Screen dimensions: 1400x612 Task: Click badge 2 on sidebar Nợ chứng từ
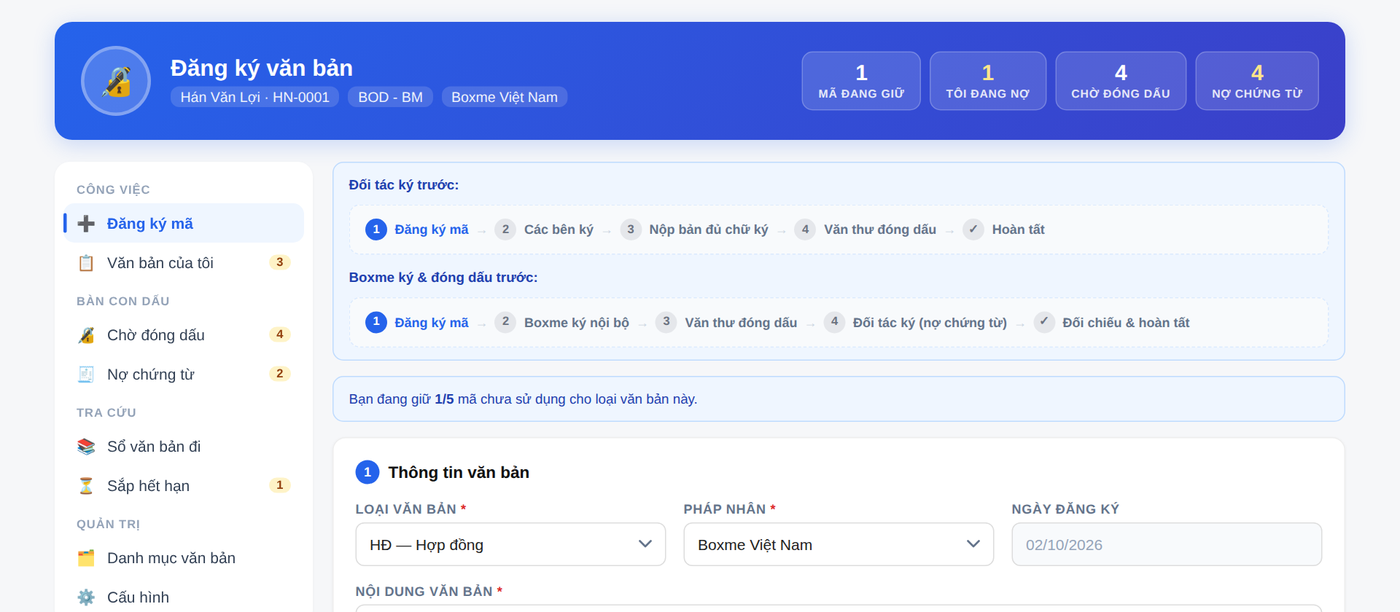pyautogui.click(x=280, y=374)
